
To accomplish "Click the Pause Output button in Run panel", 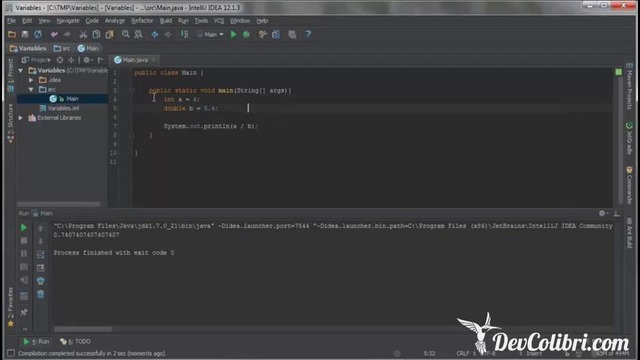I will (24, 254).
